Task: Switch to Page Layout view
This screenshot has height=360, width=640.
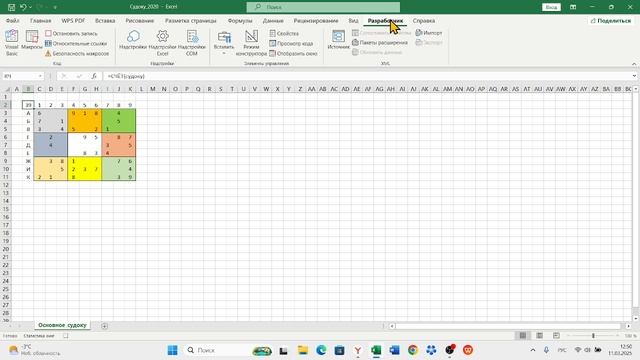Action: 539,336
